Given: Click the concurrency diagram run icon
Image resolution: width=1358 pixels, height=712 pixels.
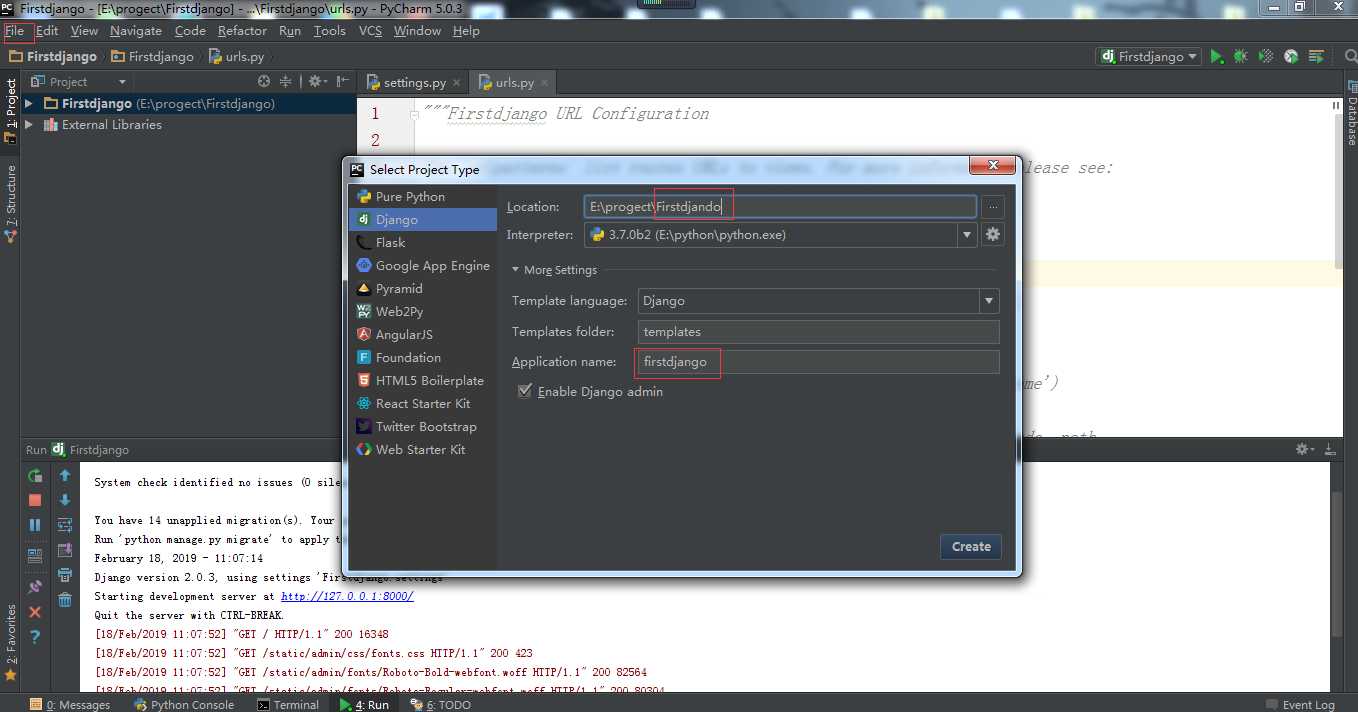Looking at the screenshot, I should click(x=1316, y=57).
